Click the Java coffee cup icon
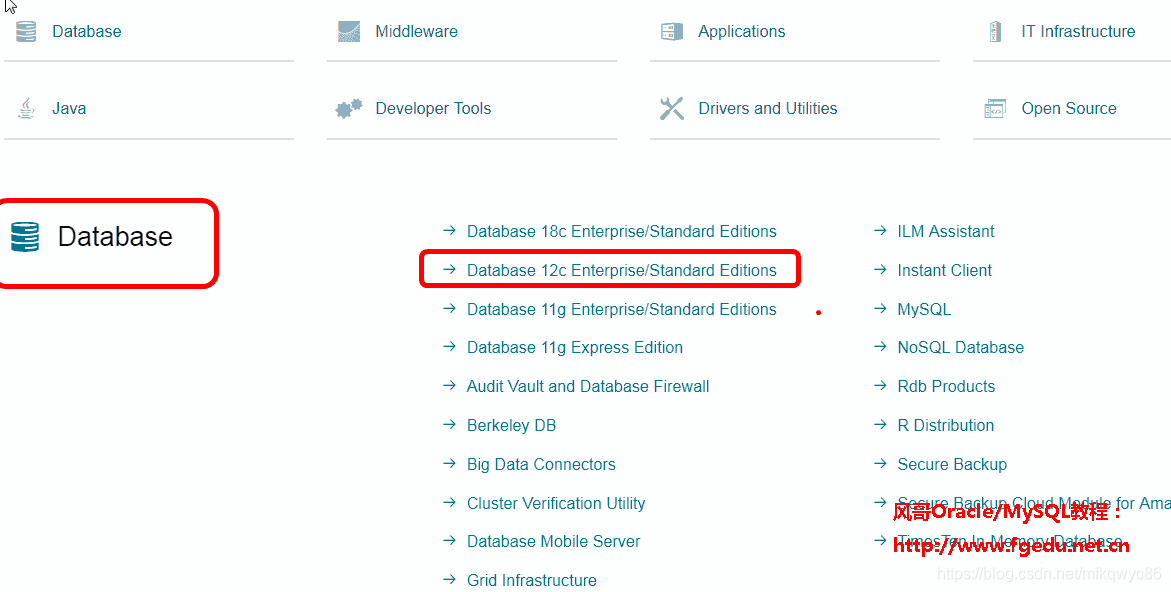This screenshot has height=592, width=1171. [24, 108]
